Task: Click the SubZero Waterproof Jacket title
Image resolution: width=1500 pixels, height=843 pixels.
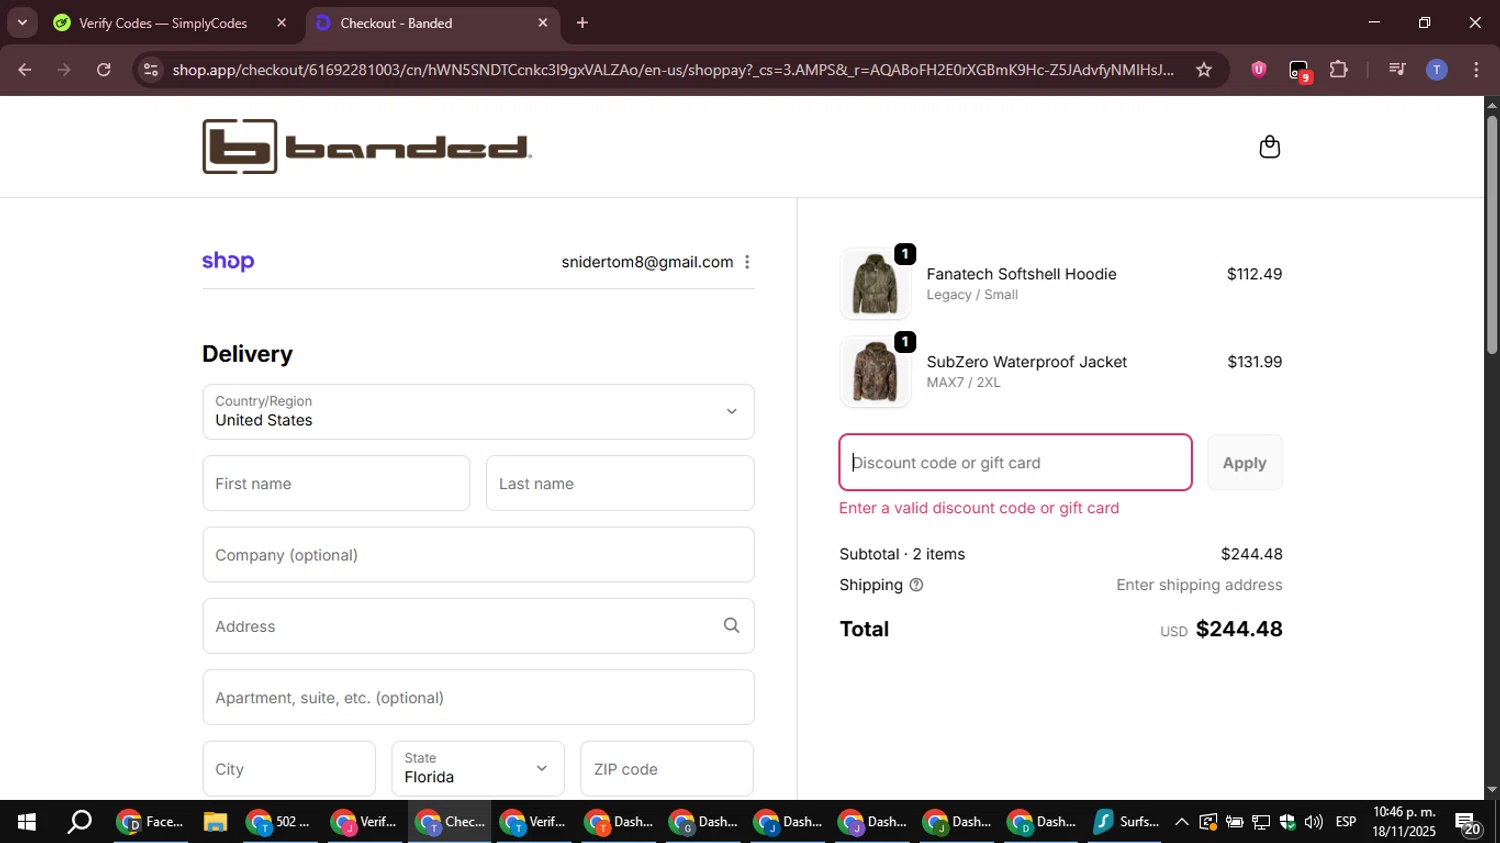Action: (1026, 362)
